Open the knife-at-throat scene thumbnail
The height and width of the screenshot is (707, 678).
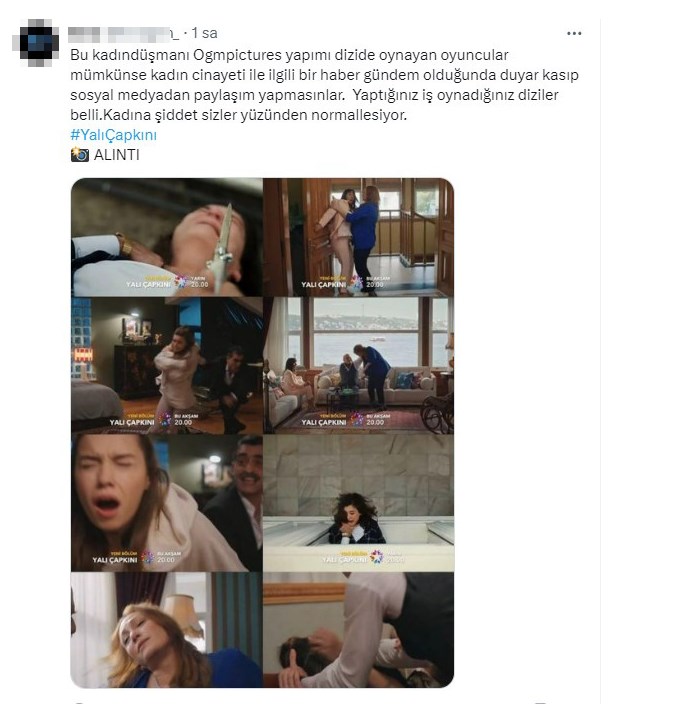pyautogui.click(x=167, y=237)
